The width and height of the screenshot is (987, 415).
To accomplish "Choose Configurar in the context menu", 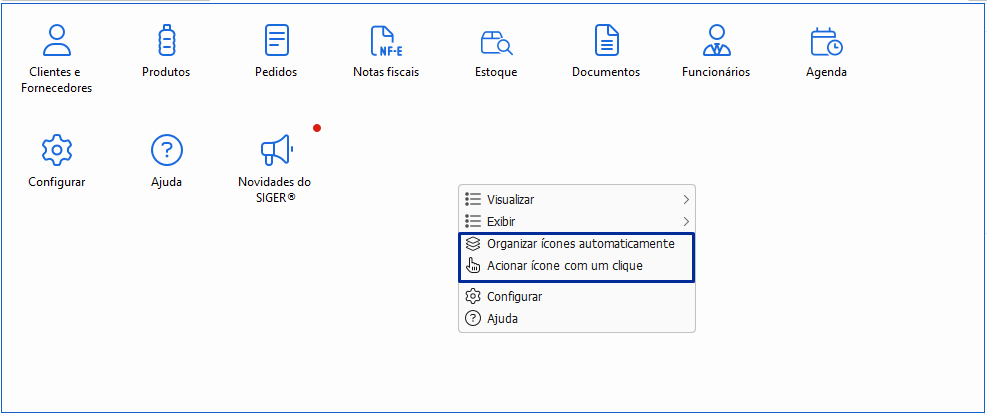I will 514,297.
